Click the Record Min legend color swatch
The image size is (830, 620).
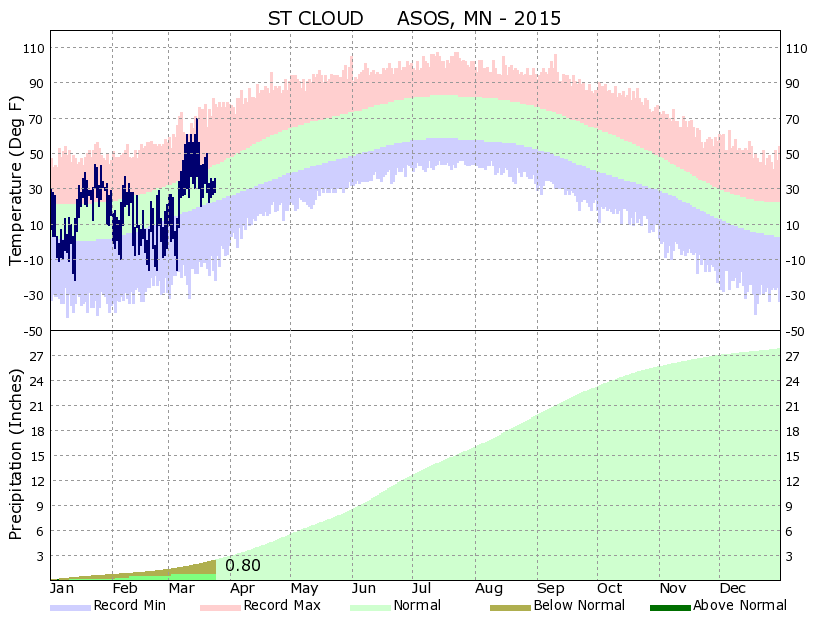(70, 608)
